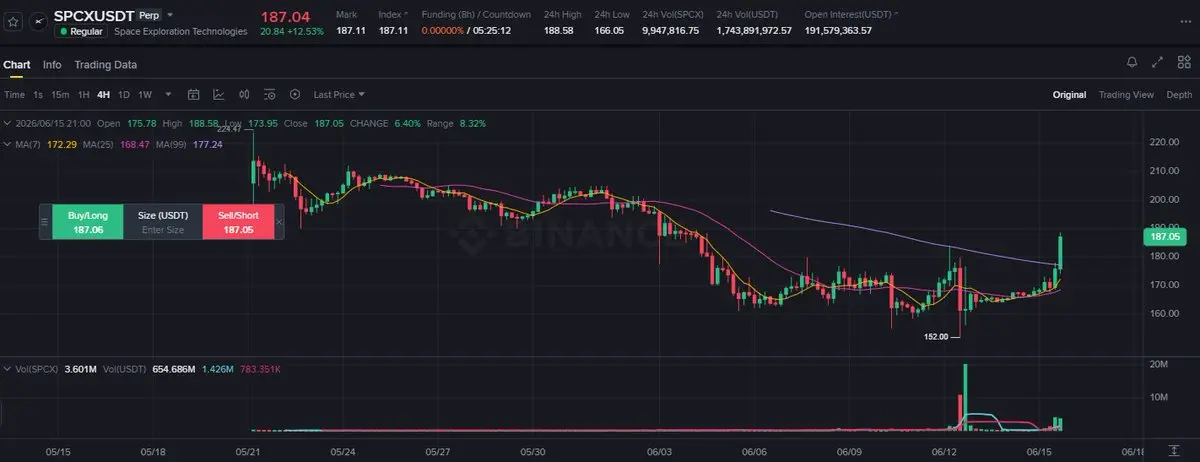Click the 24h High value 188.58
Image resolution: width=1200 pixels, height=462 pixels.
pos(558,31)
